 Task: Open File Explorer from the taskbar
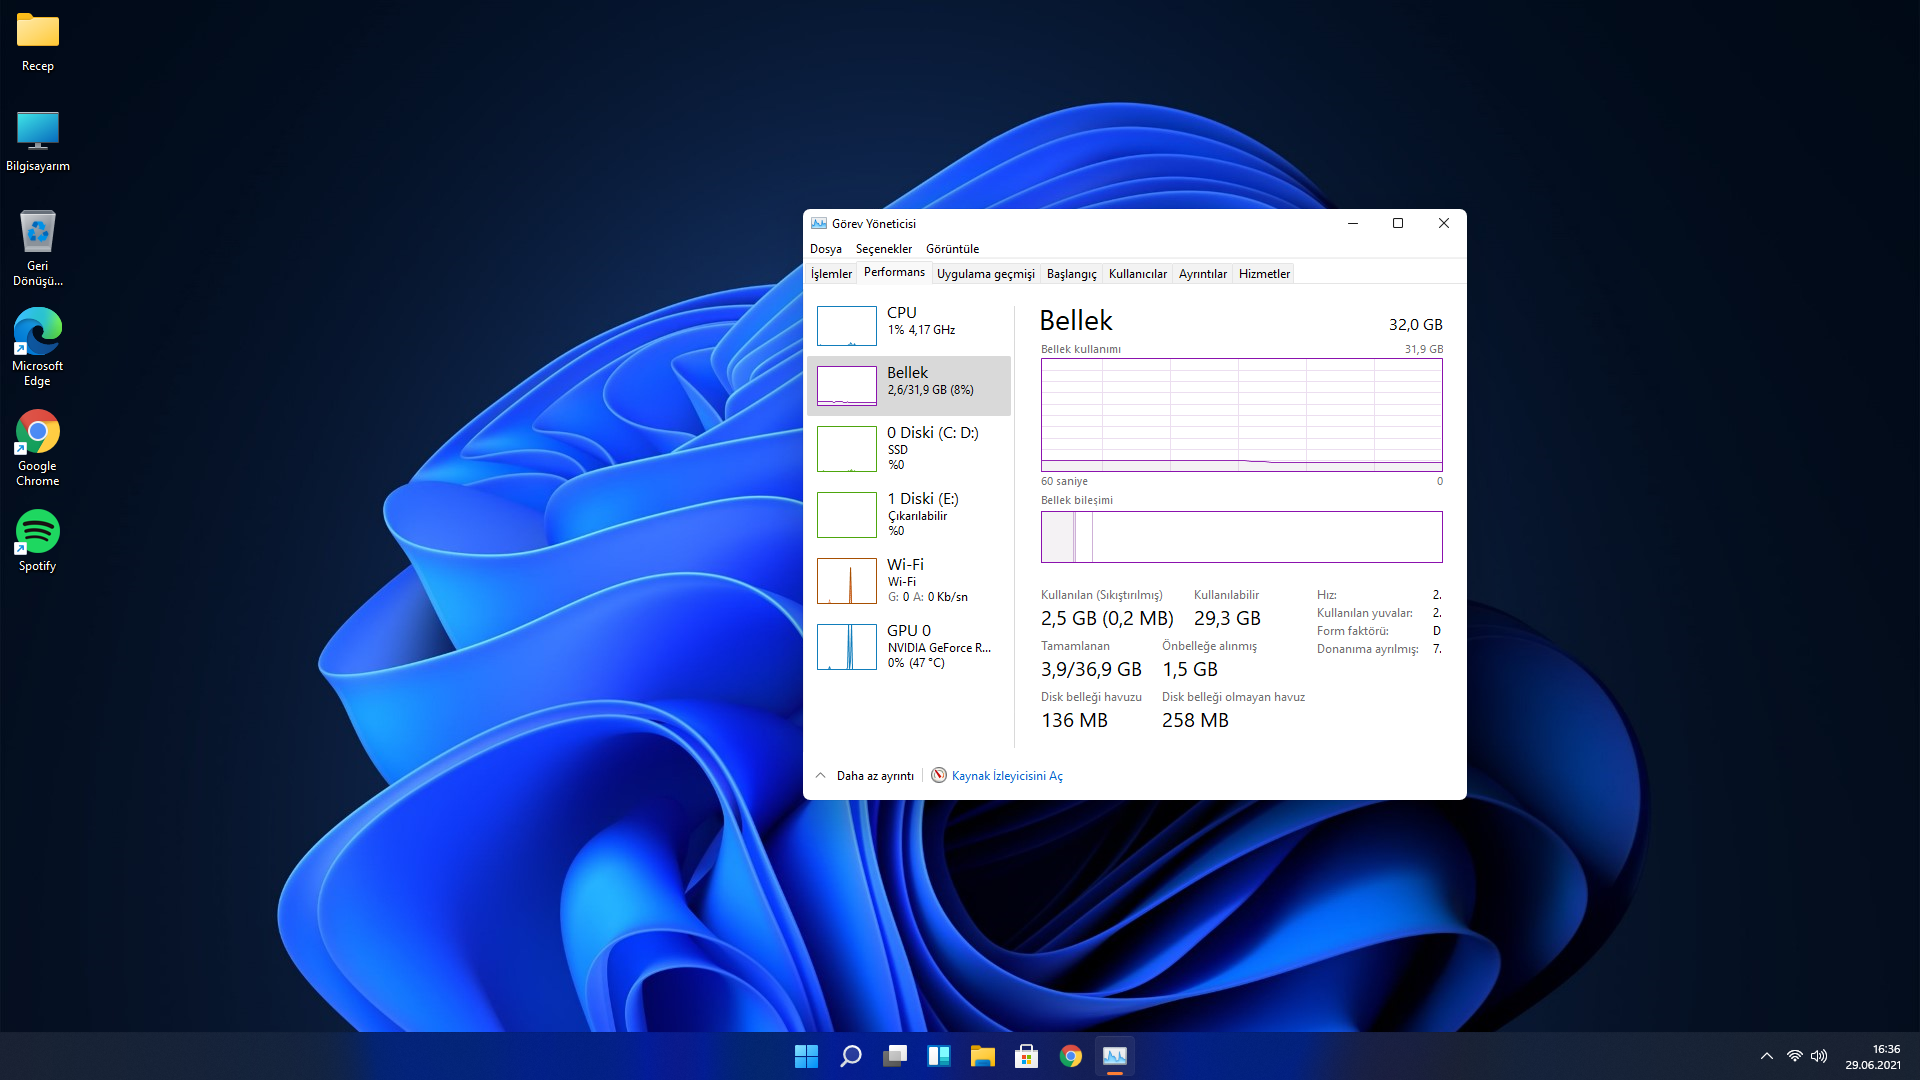pyautogui.click(x=982, y=1056)
